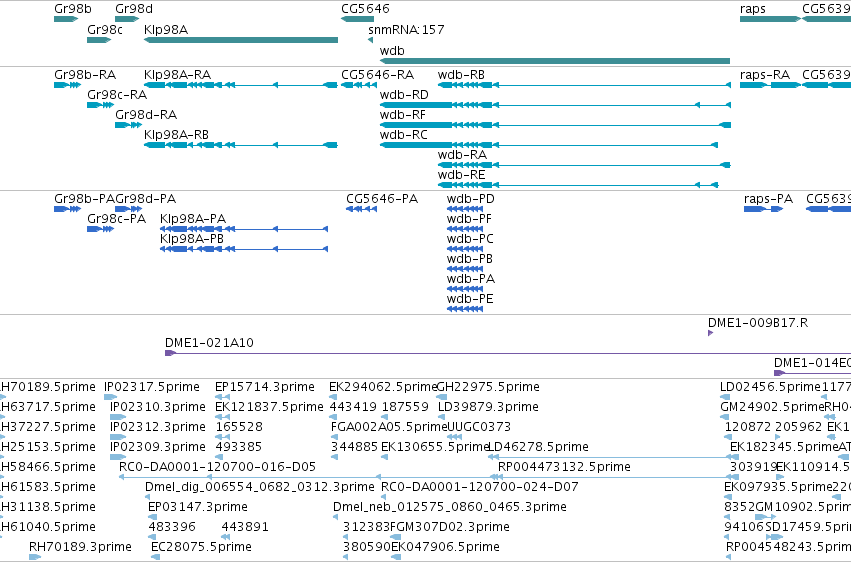Select the FGM307D02.3prime EST label
Viewport: 851px width, 562px height.
[450, 527]
